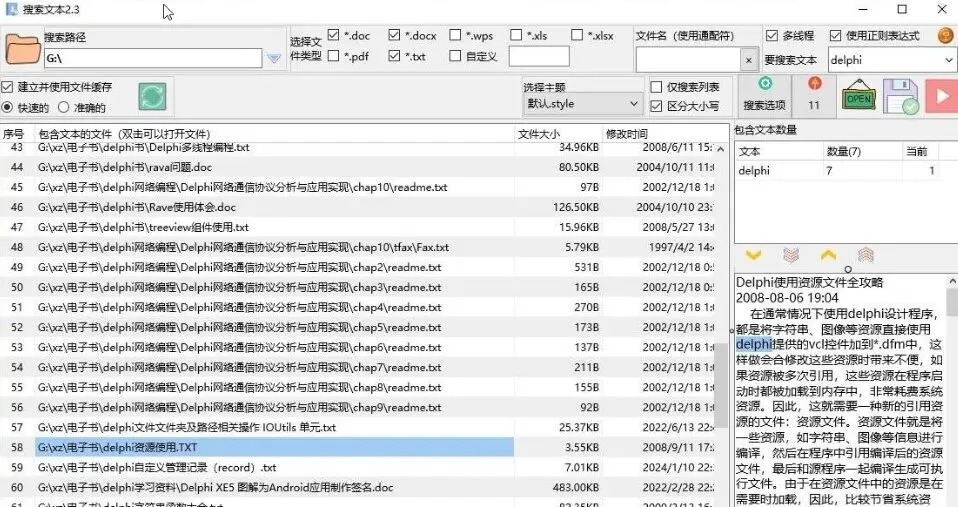Click the preview pane scroll-up arrow
This screenshot has width=958, height=507.
952,281
